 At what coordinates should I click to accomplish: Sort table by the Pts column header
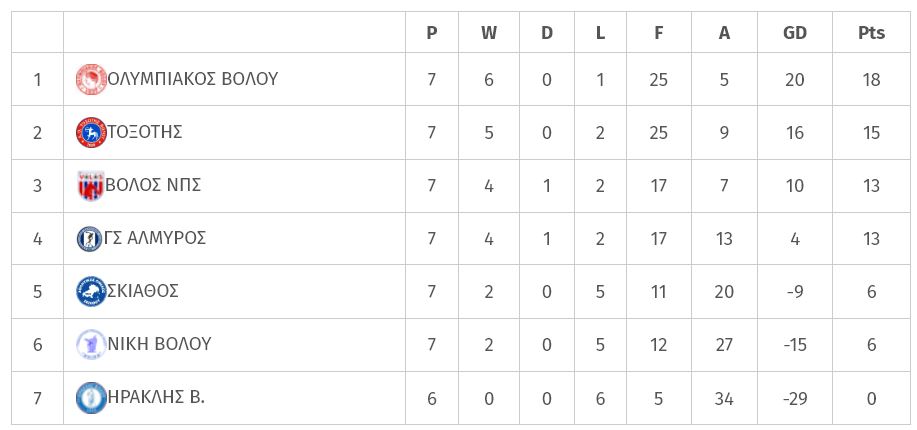pyautogui.click(x=871, y=33)
